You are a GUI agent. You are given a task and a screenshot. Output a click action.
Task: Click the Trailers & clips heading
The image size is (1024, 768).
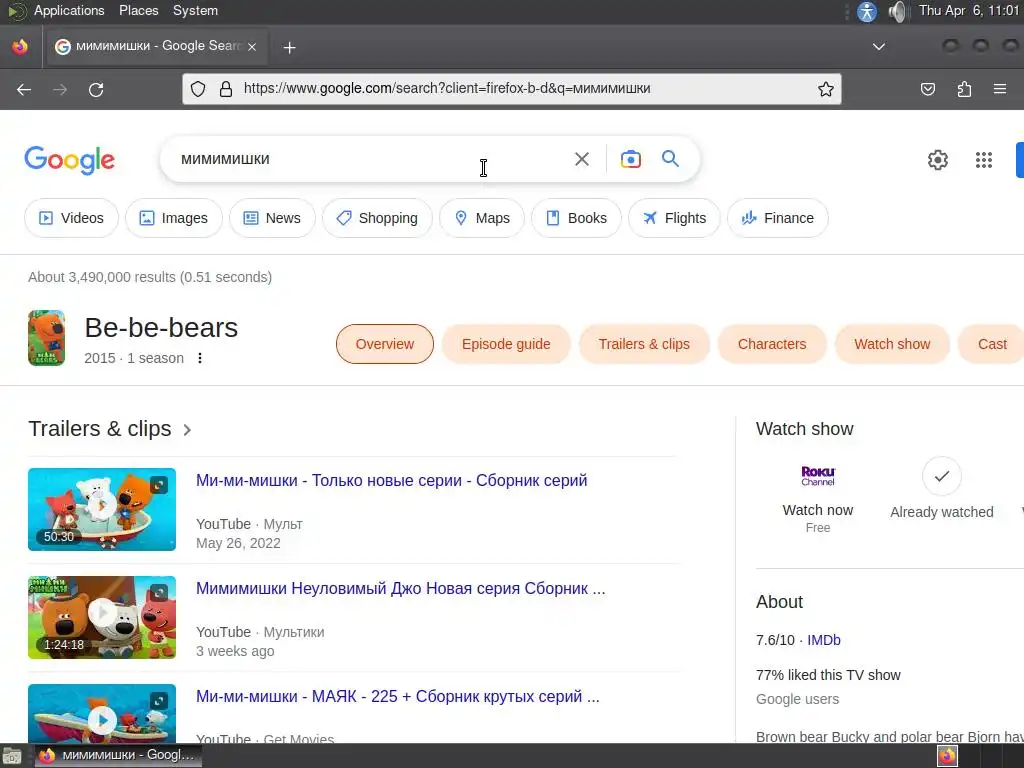[x=99, y=429]
